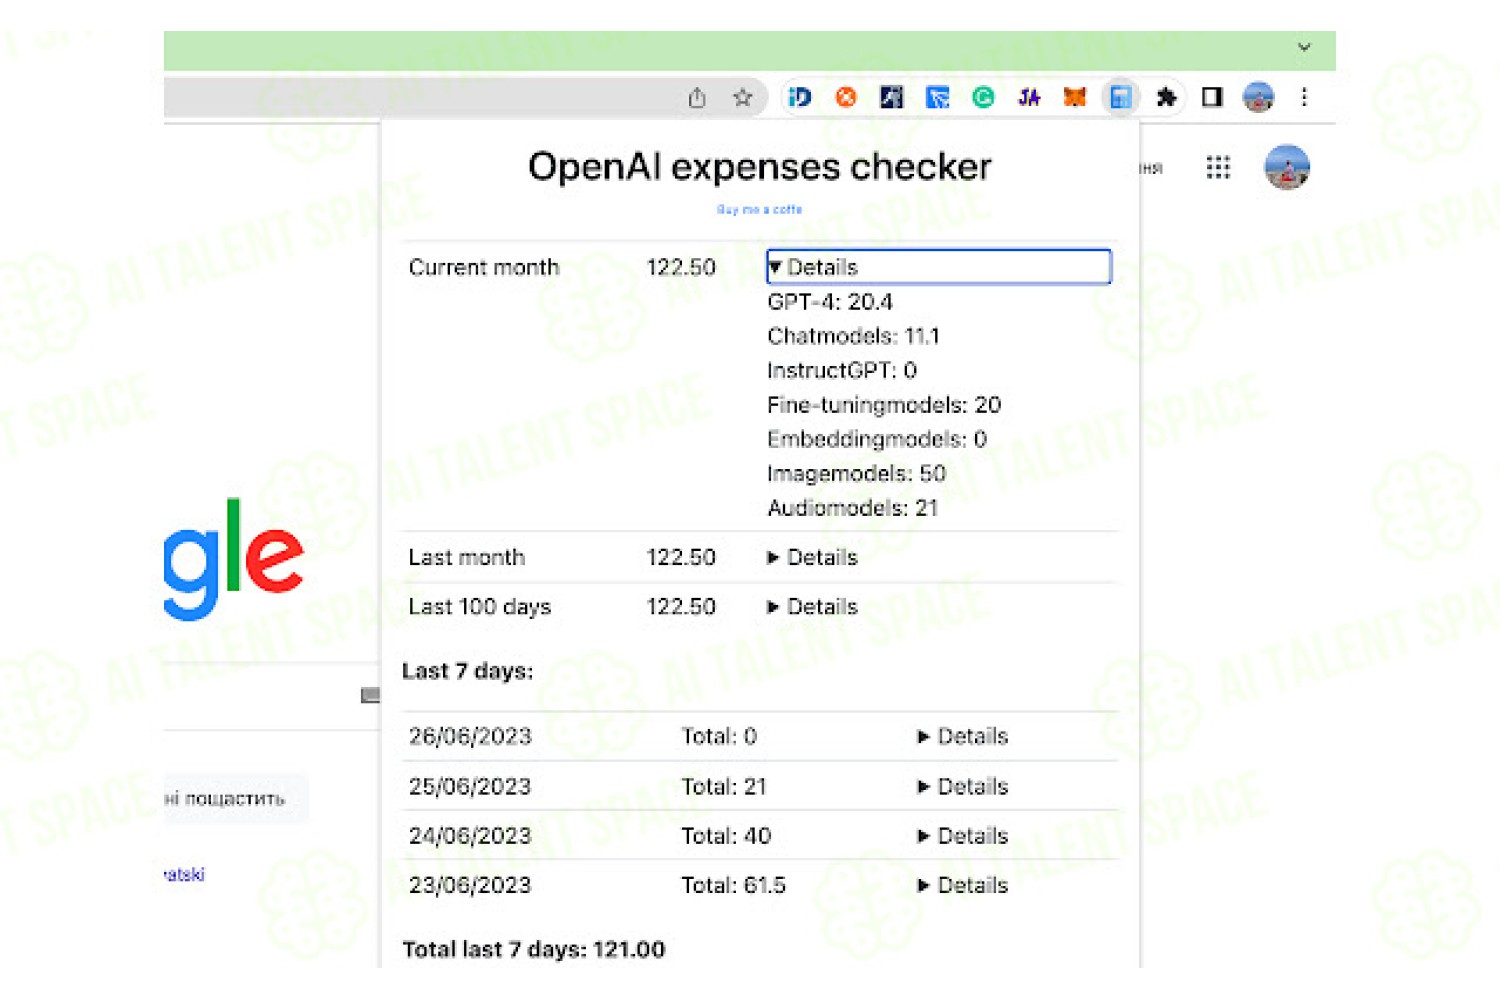Open the MetaMask fox extension
Screen dimensions: 1500x1000
[x=1075, y=97]
